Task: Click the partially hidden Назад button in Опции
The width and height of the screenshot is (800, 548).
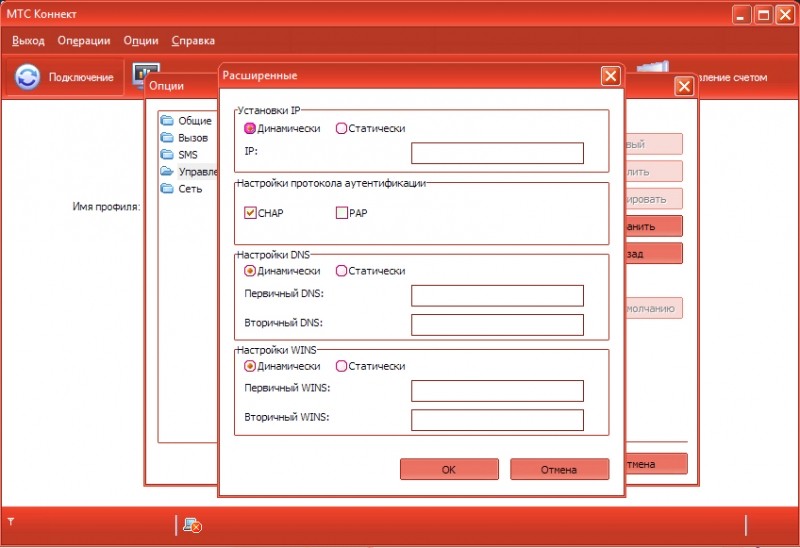Action: coord(654,254)
